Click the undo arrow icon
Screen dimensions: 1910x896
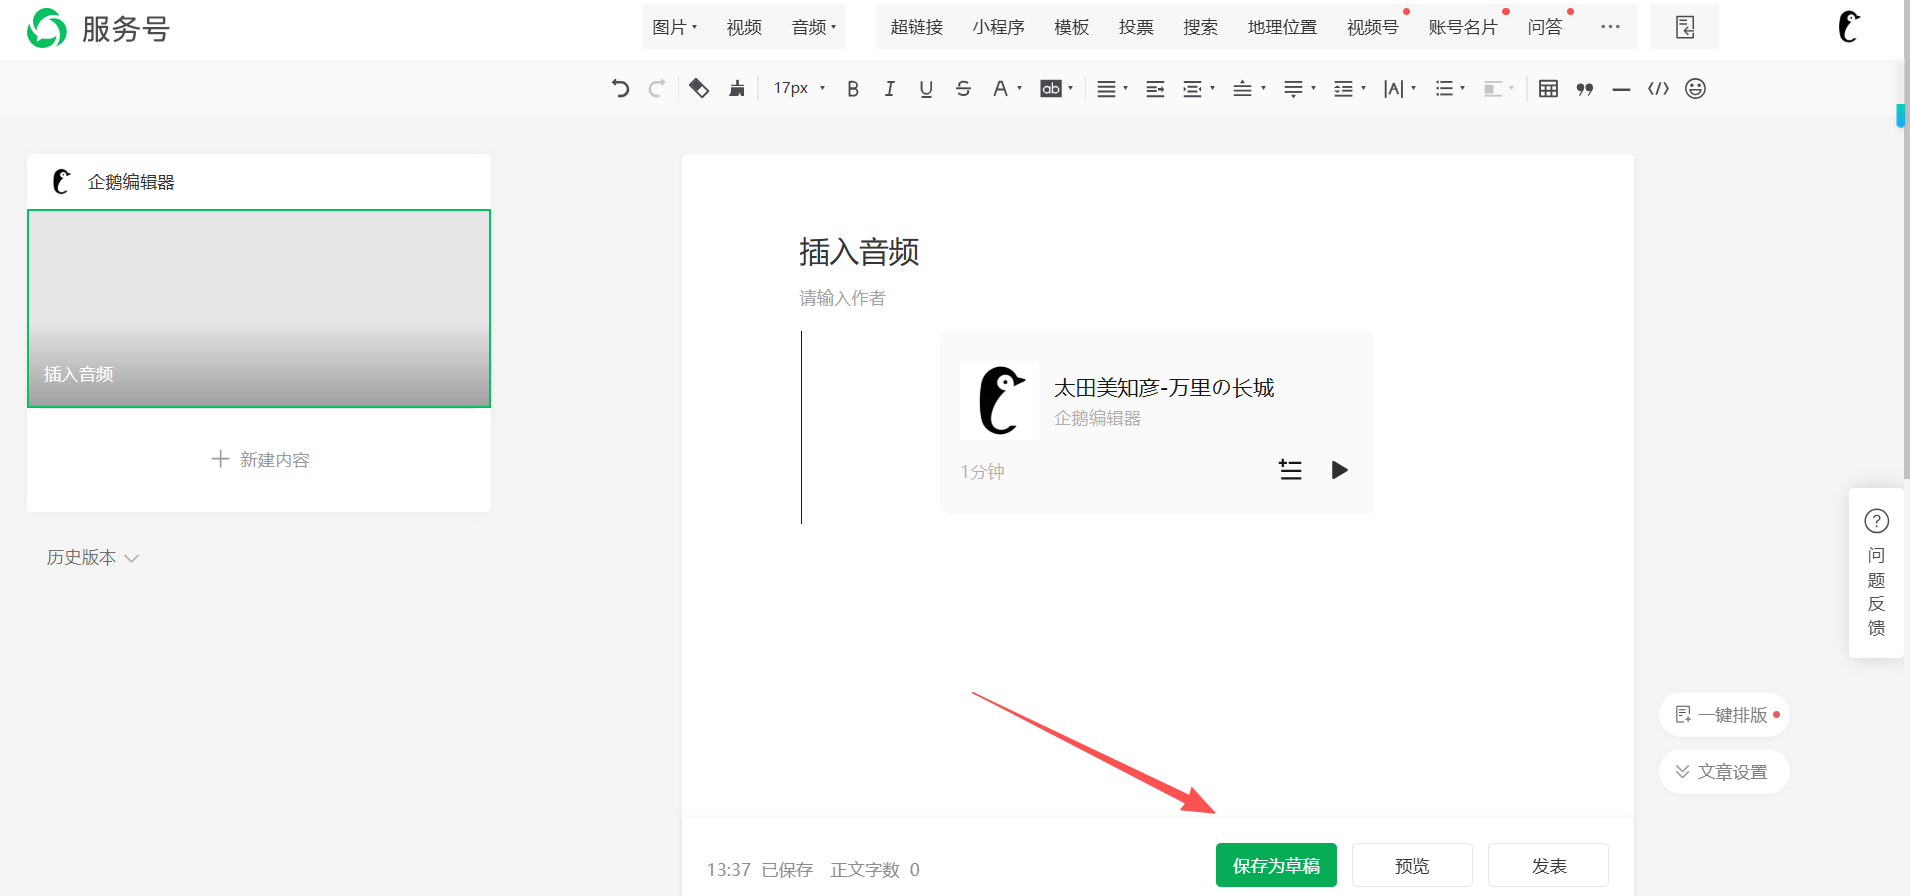[620, 89]
